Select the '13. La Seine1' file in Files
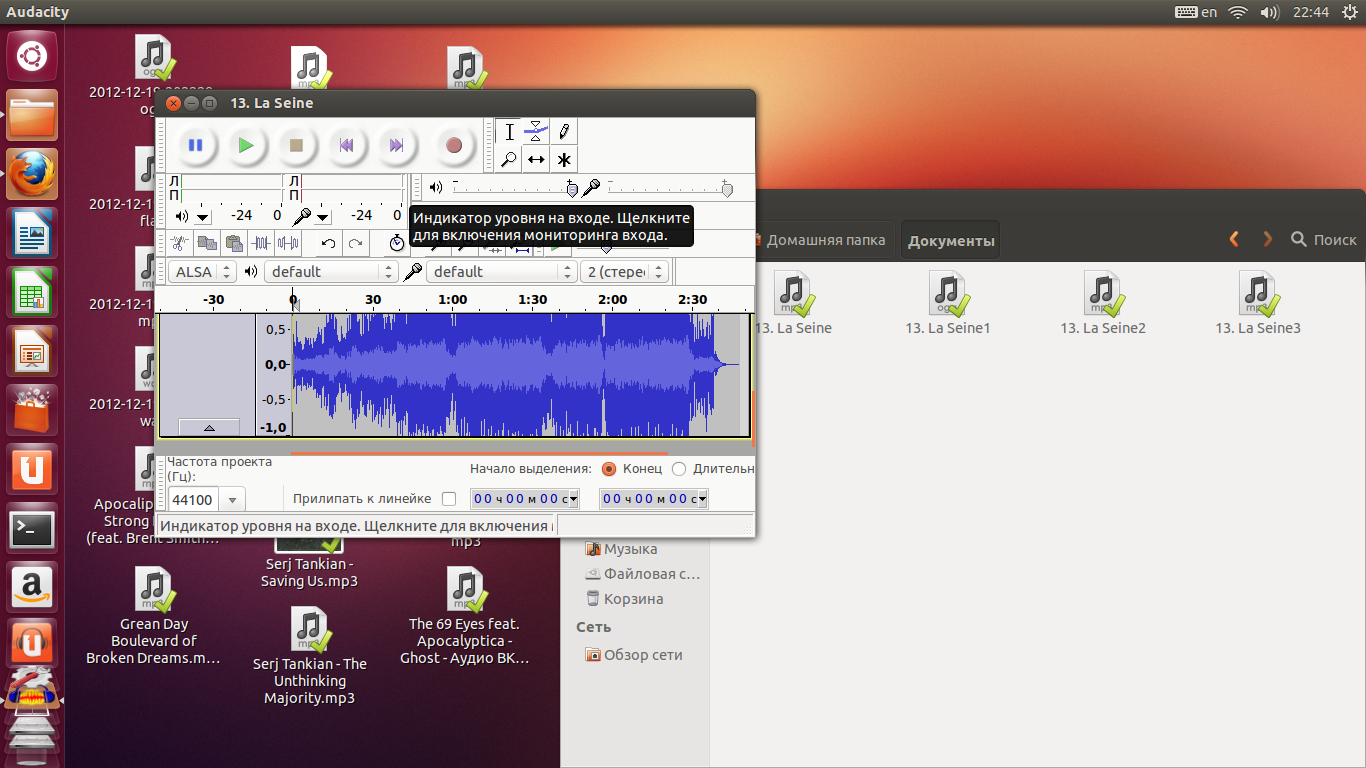 coord(948,303)
